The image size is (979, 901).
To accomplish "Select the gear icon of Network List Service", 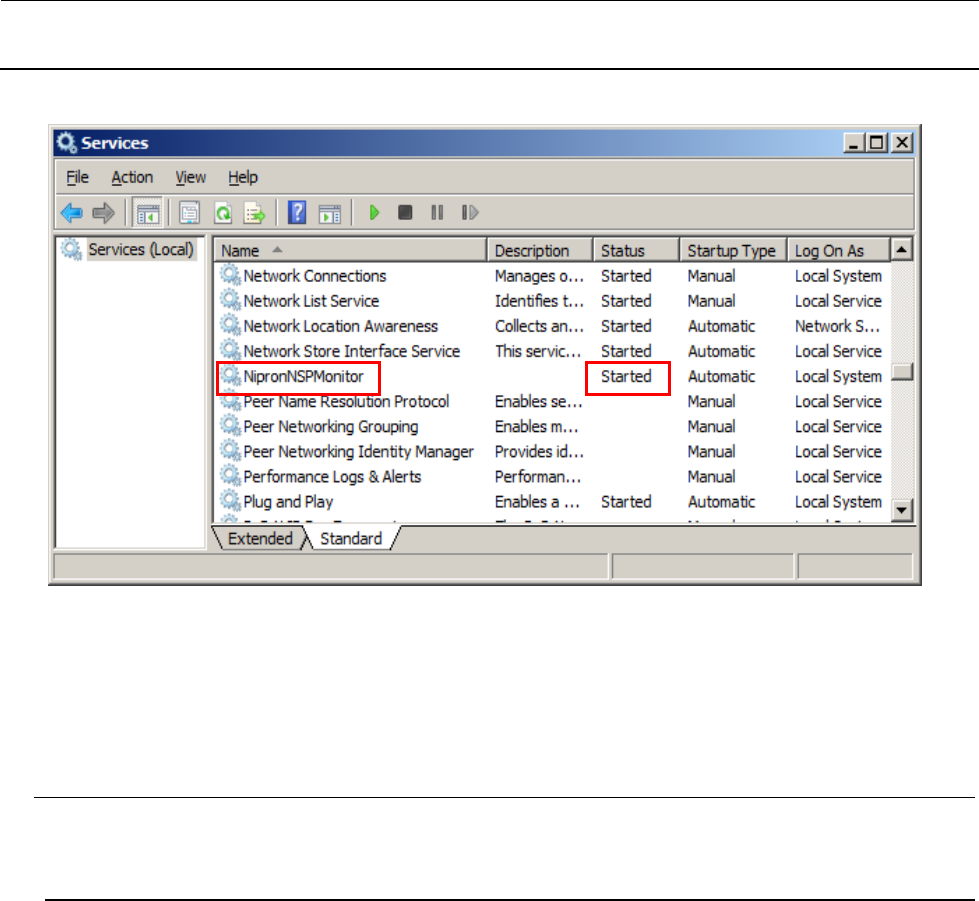I will point(230,300).
